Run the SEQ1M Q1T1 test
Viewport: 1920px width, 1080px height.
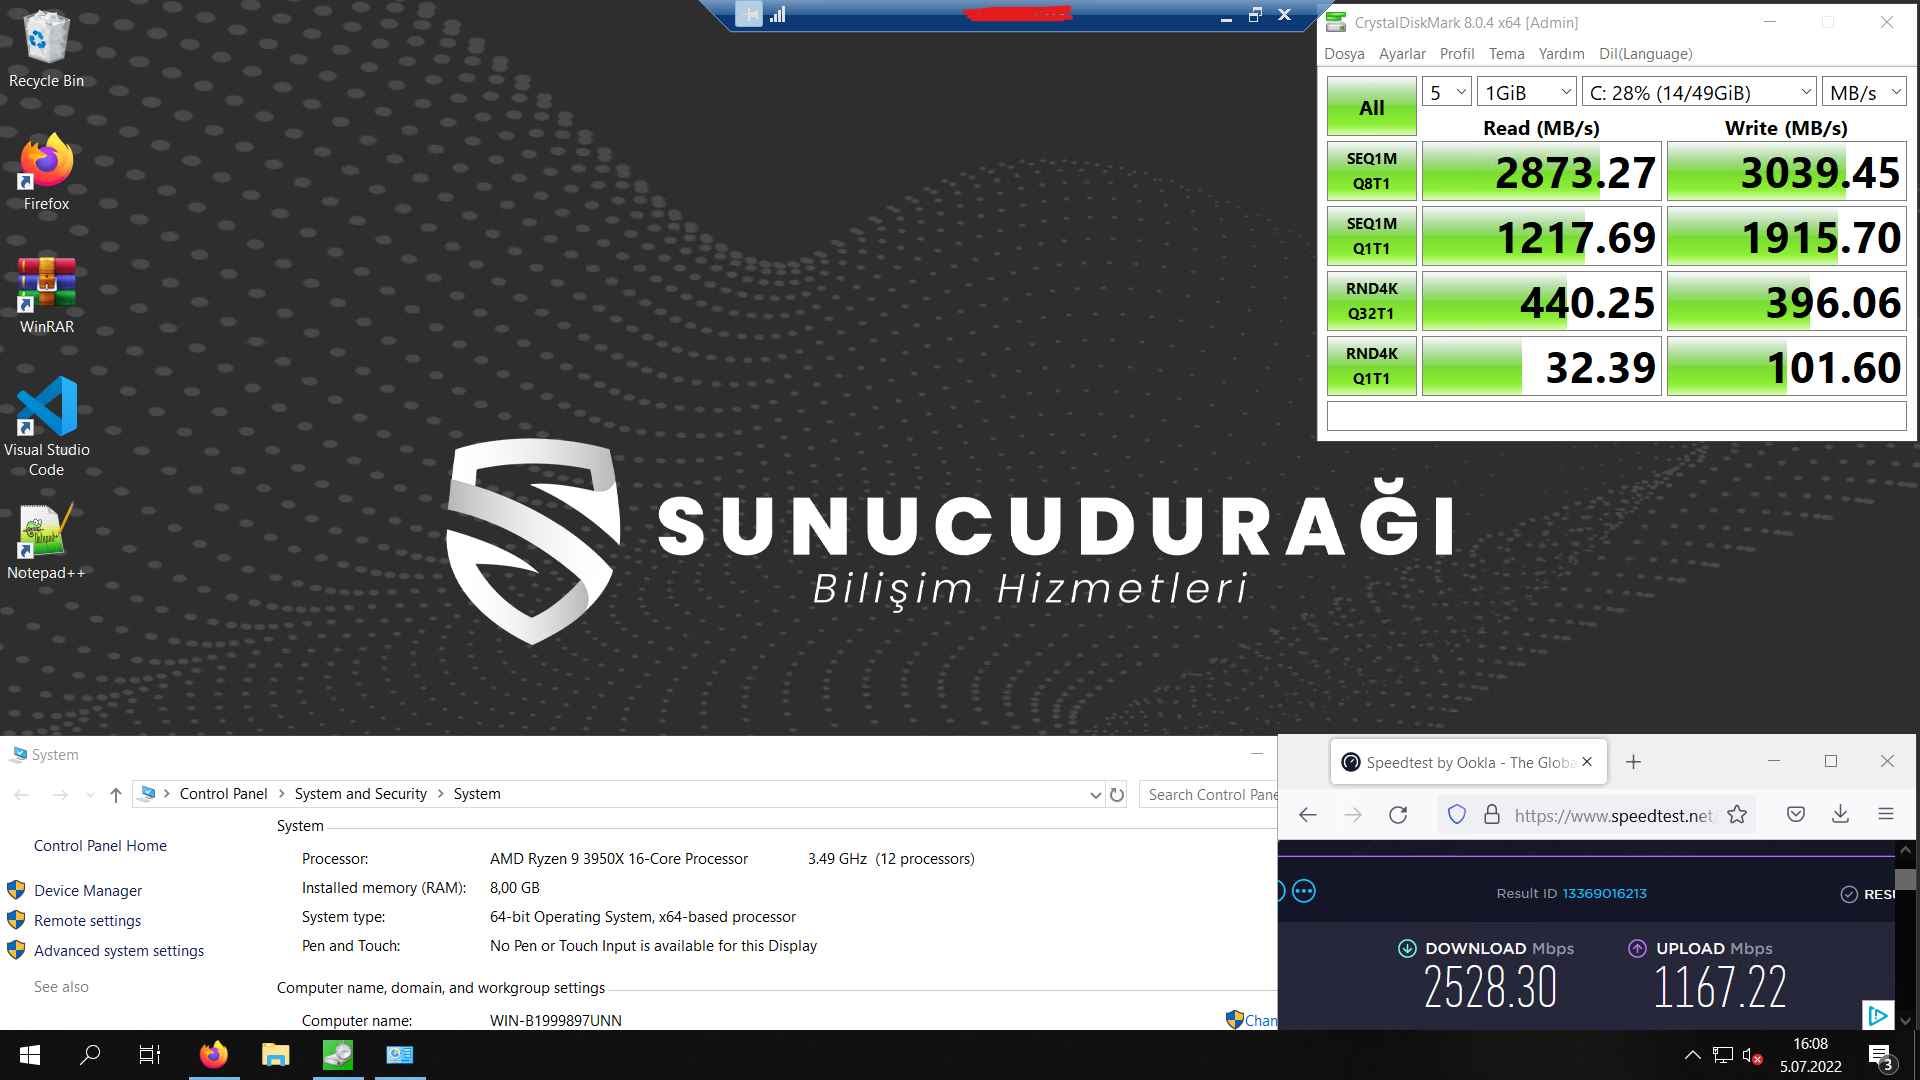click(1372, 236)
